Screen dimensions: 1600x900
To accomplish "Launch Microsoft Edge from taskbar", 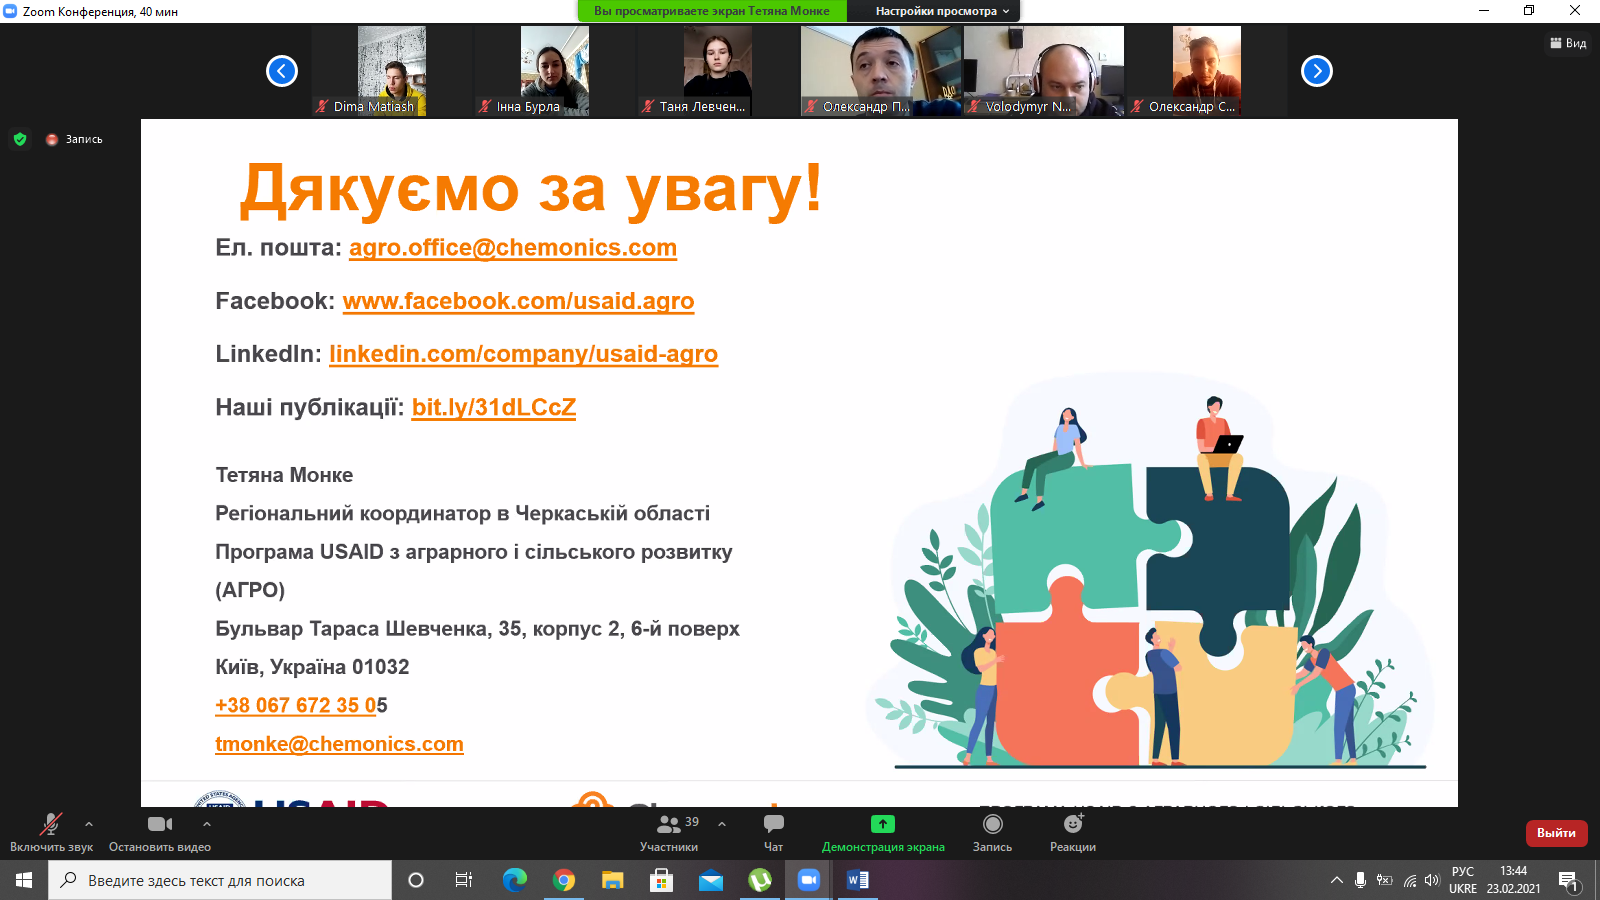I will 514,880.
